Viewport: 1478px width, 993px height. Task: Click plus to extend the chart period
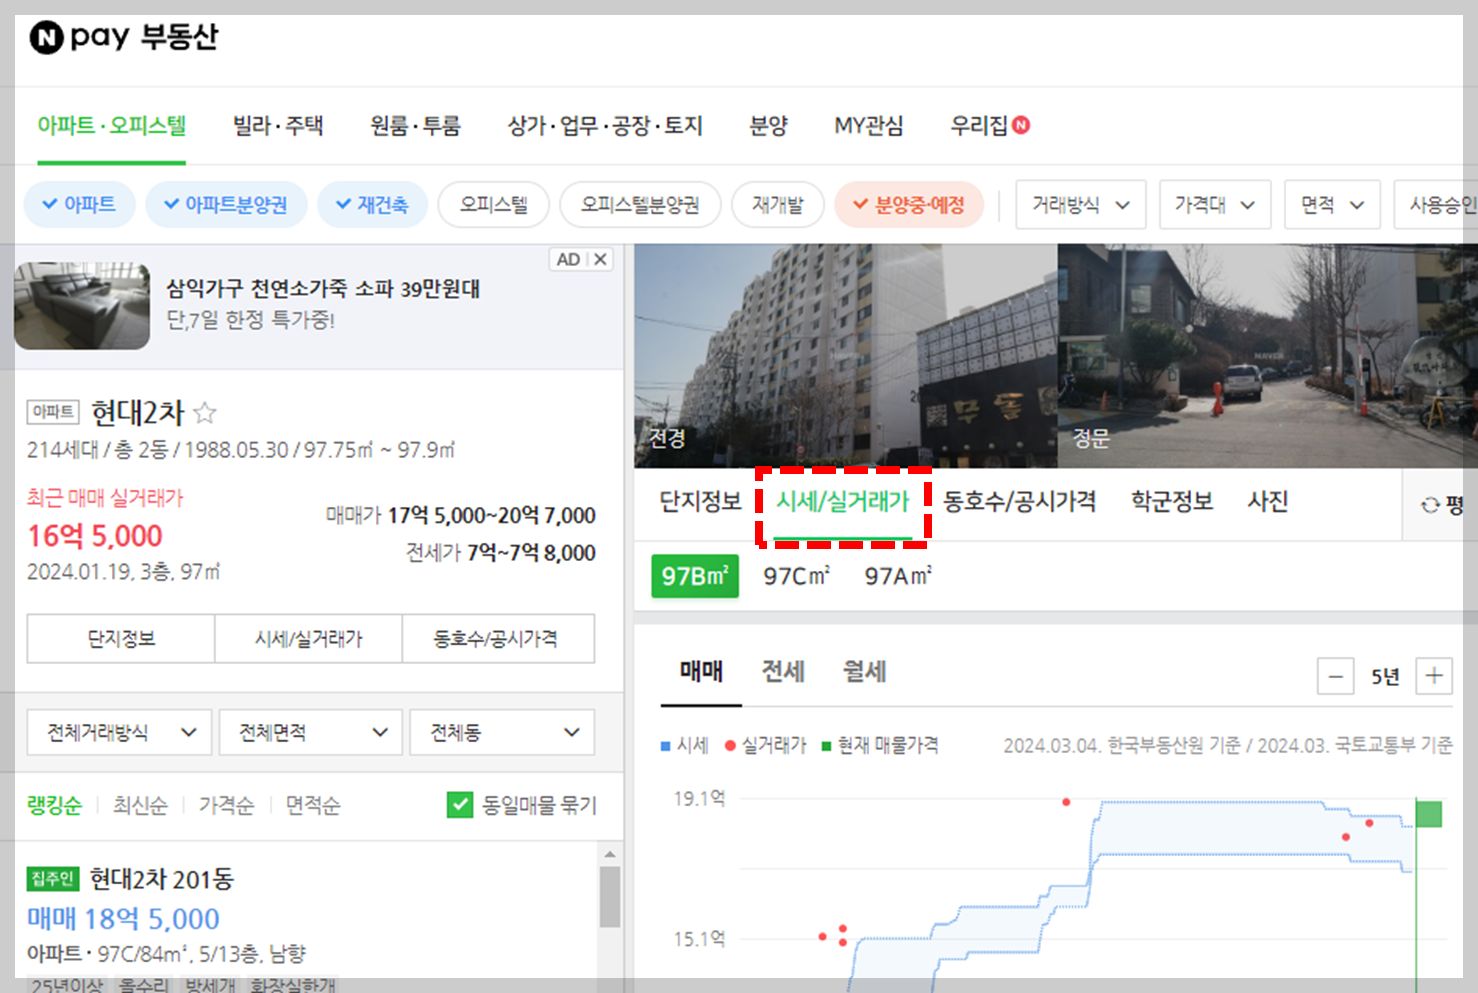[1434, 676]
